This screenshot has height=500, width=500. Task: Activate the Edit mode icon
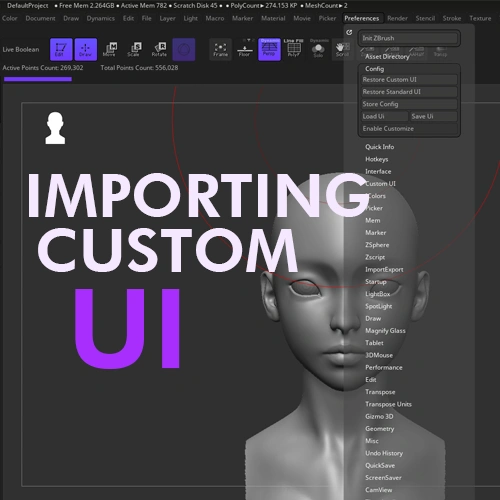[x=61, y=49]
